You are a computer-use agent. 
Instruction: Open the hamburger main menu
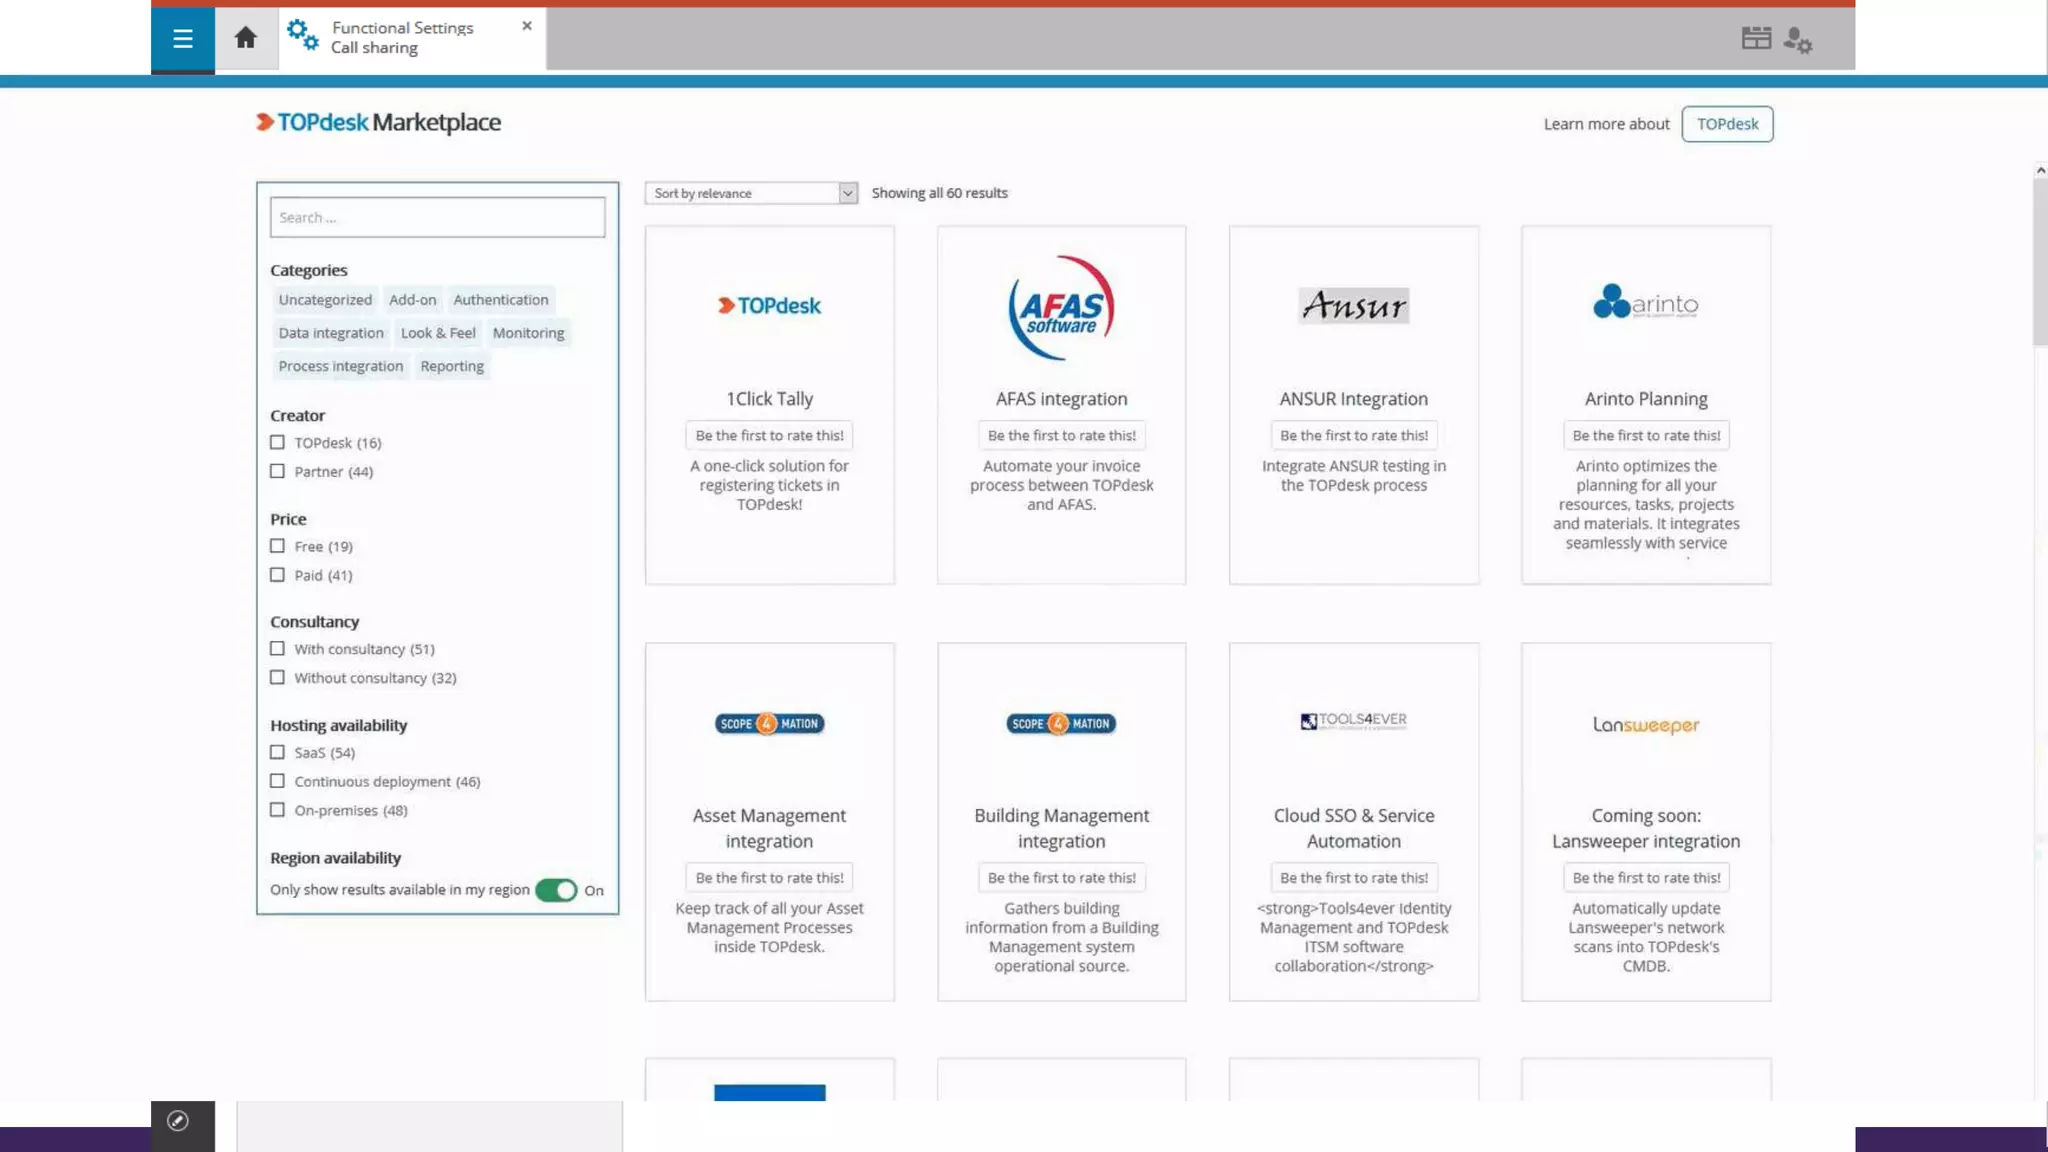click(x=182, y=39)
